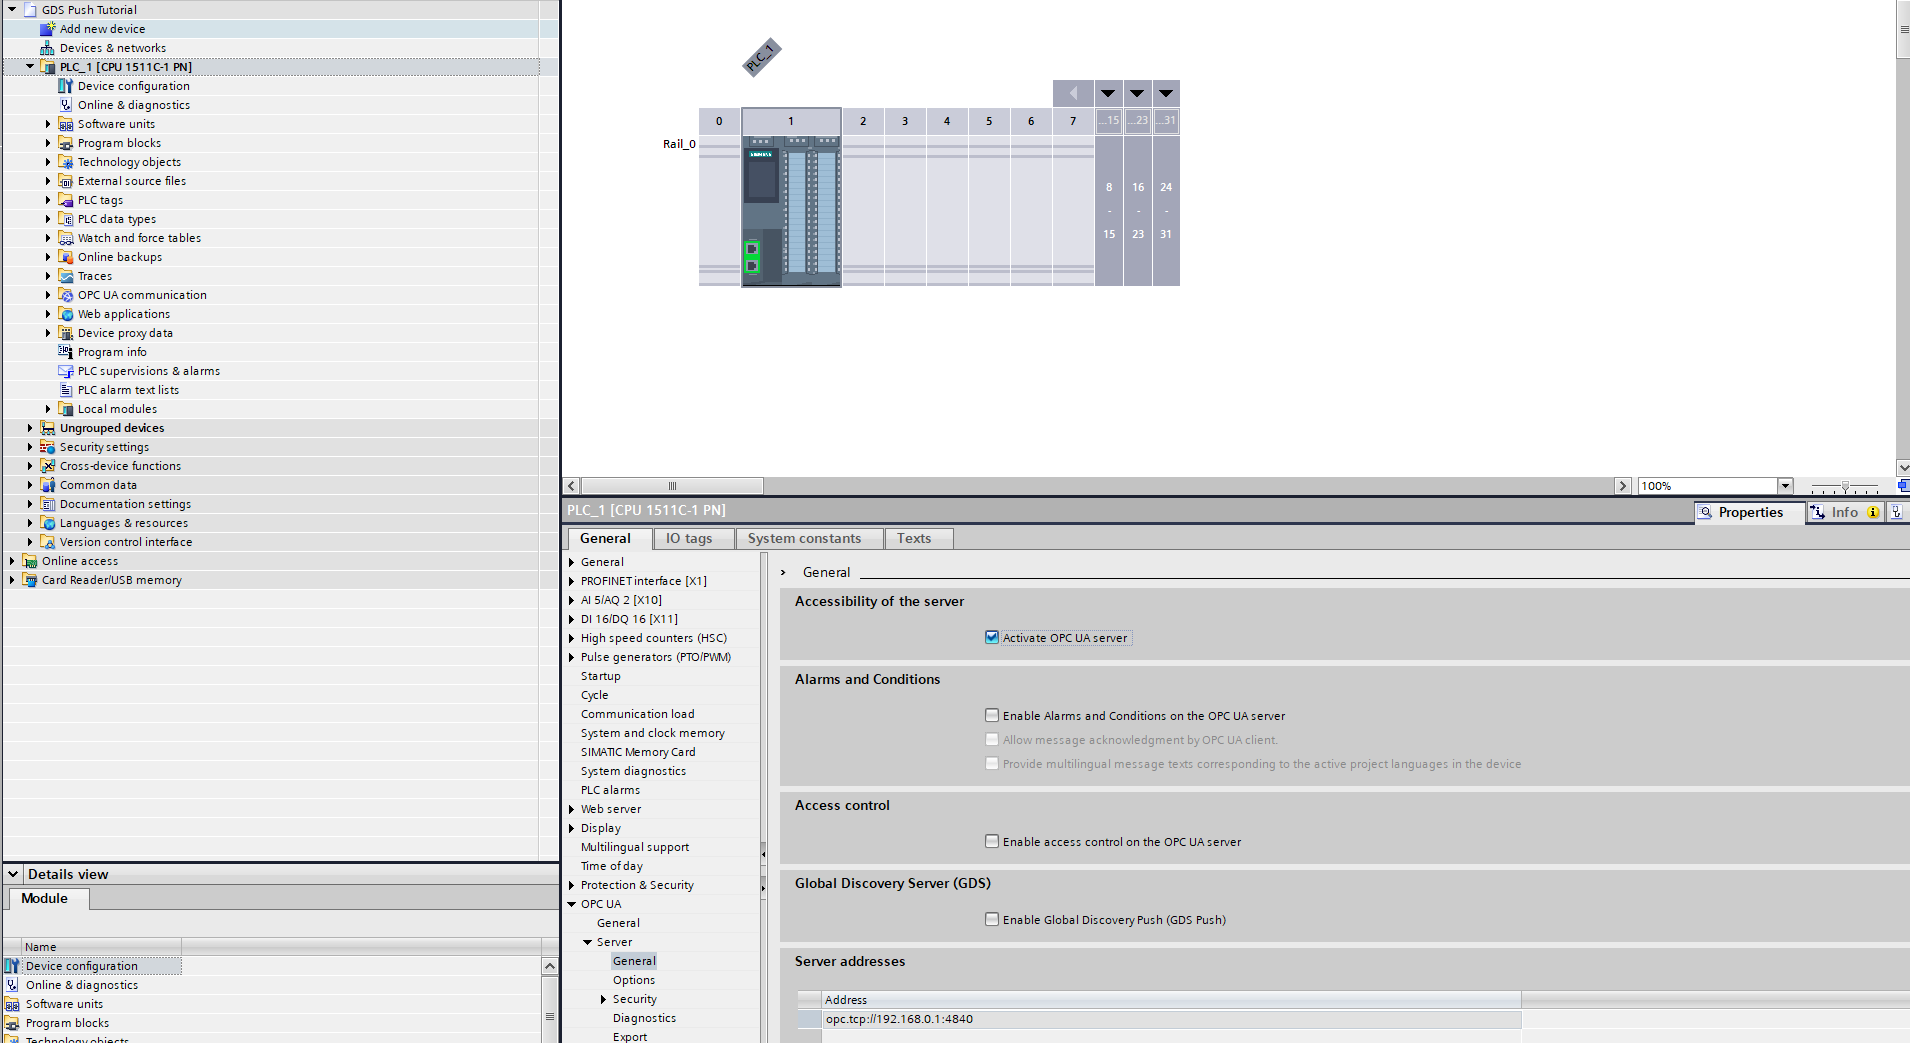The width and height of the screenshot is (1910, 1043).
Task: Open the Startup properties entry
Action: pos(600,676)
